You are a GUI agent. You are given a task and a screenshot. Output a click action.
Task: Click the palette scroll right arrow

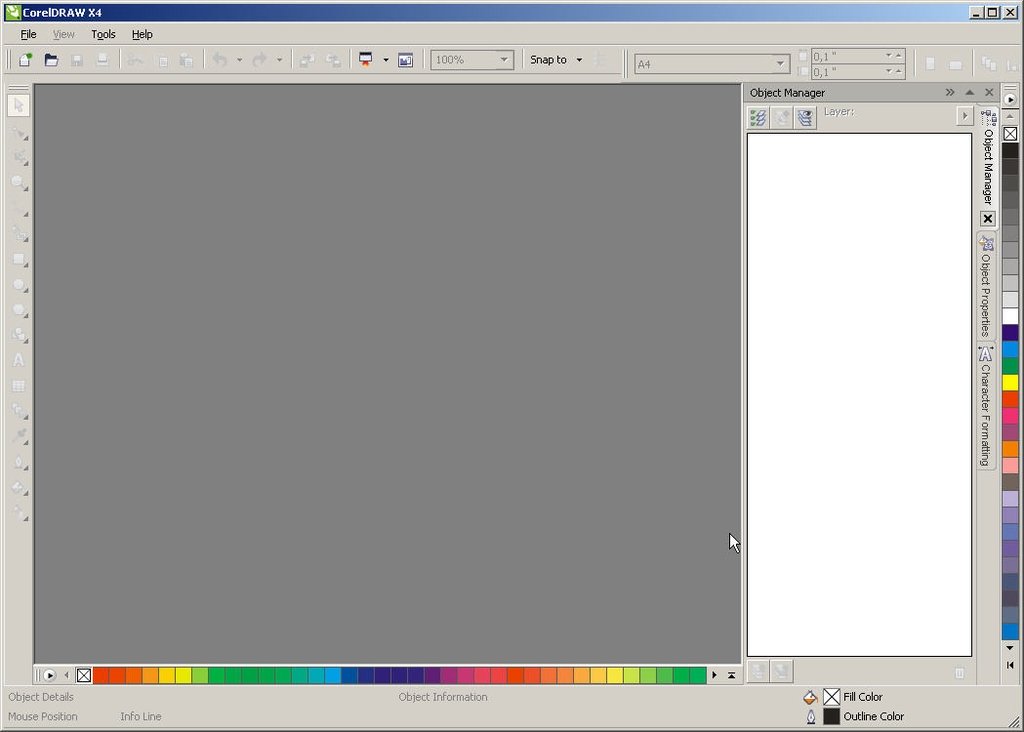point(714,675)
